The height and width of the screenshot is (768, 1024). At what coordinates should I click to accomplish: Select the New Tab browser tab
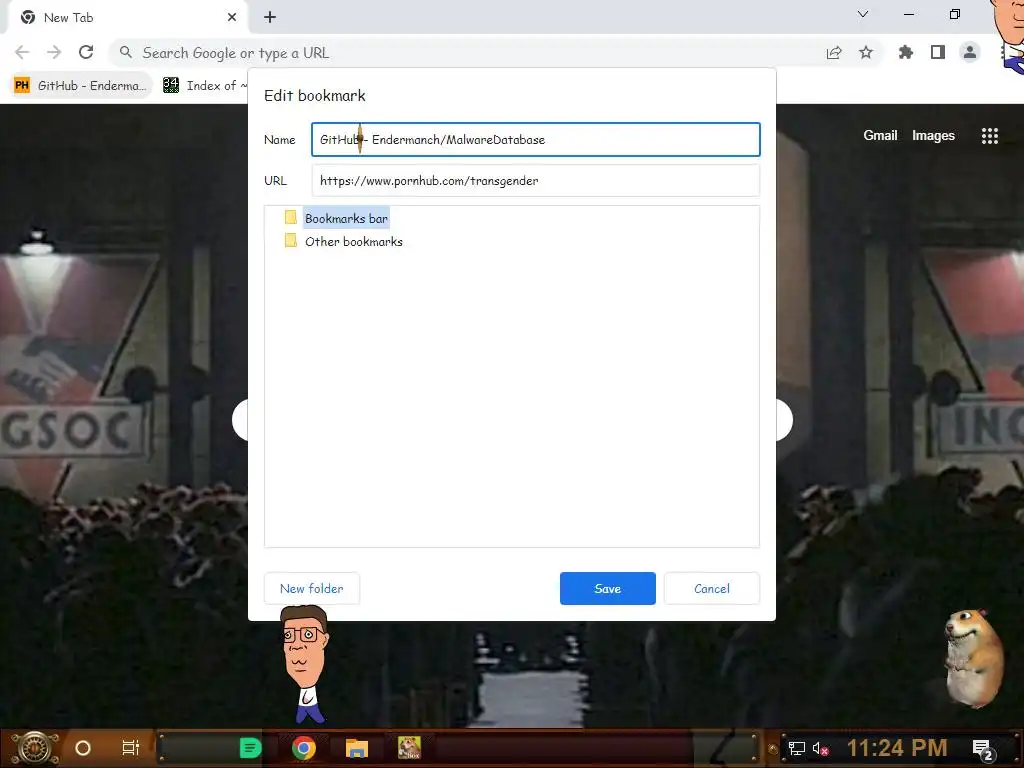click(127, 18)
